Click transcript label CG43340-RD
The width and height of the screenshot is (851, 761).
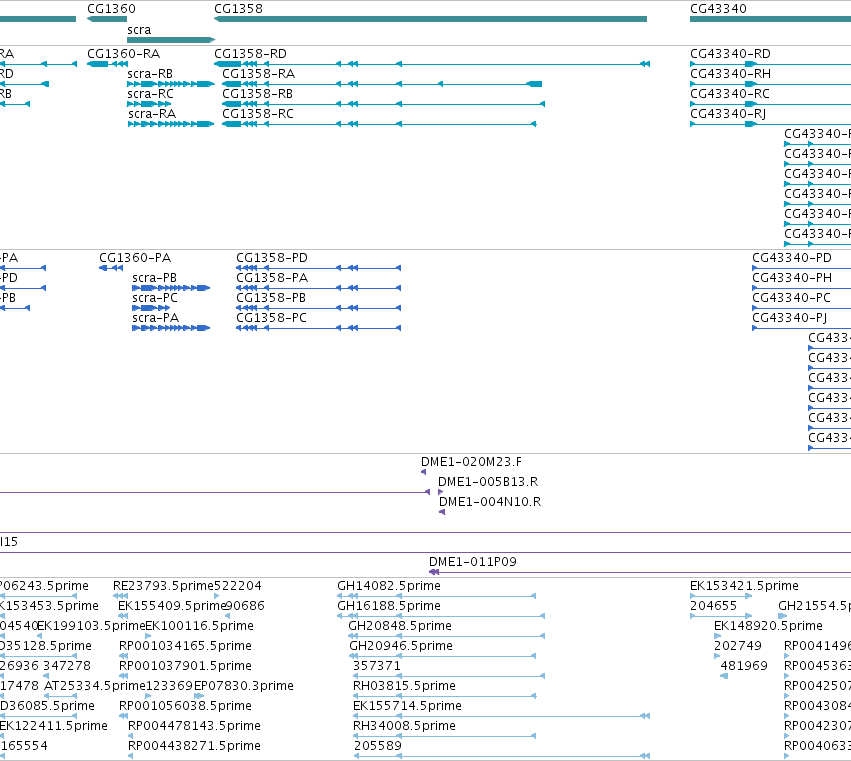[730, 54]
